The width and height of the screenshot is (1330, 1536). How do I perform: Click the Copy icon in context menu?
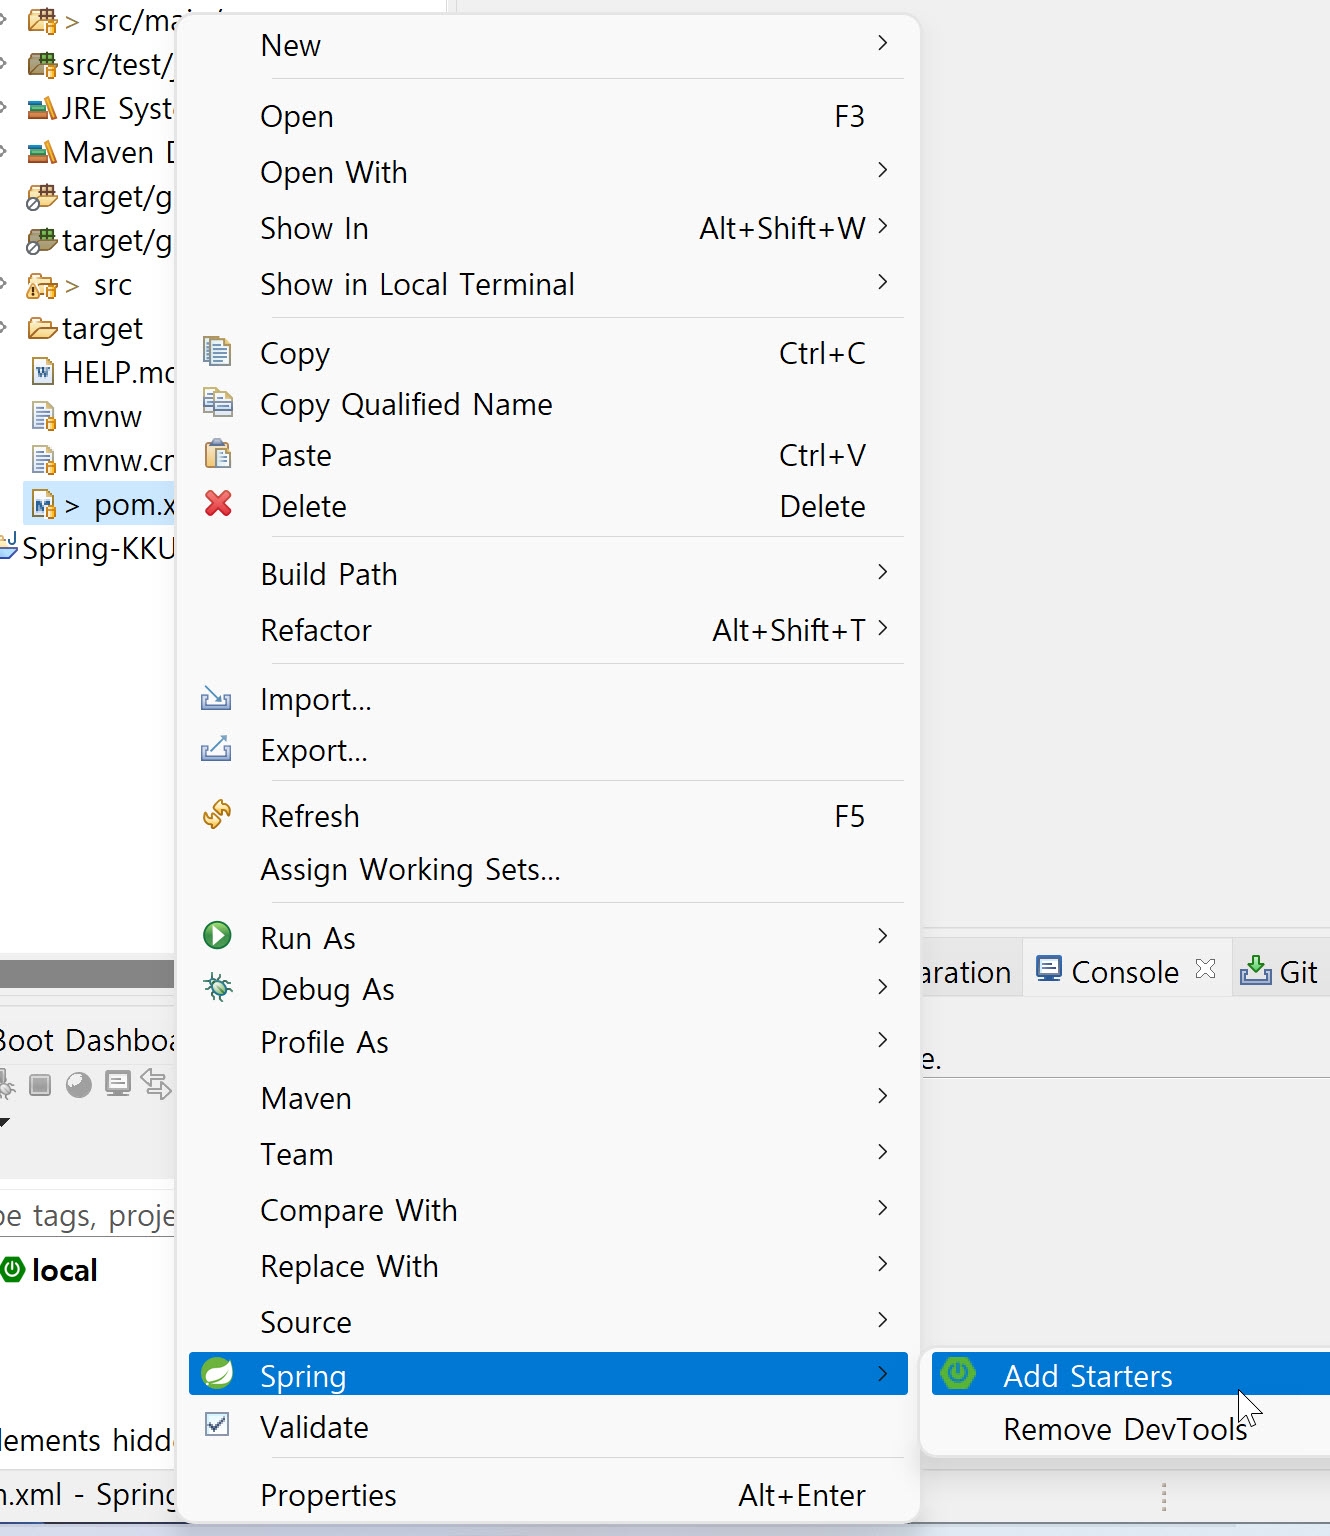217,352
